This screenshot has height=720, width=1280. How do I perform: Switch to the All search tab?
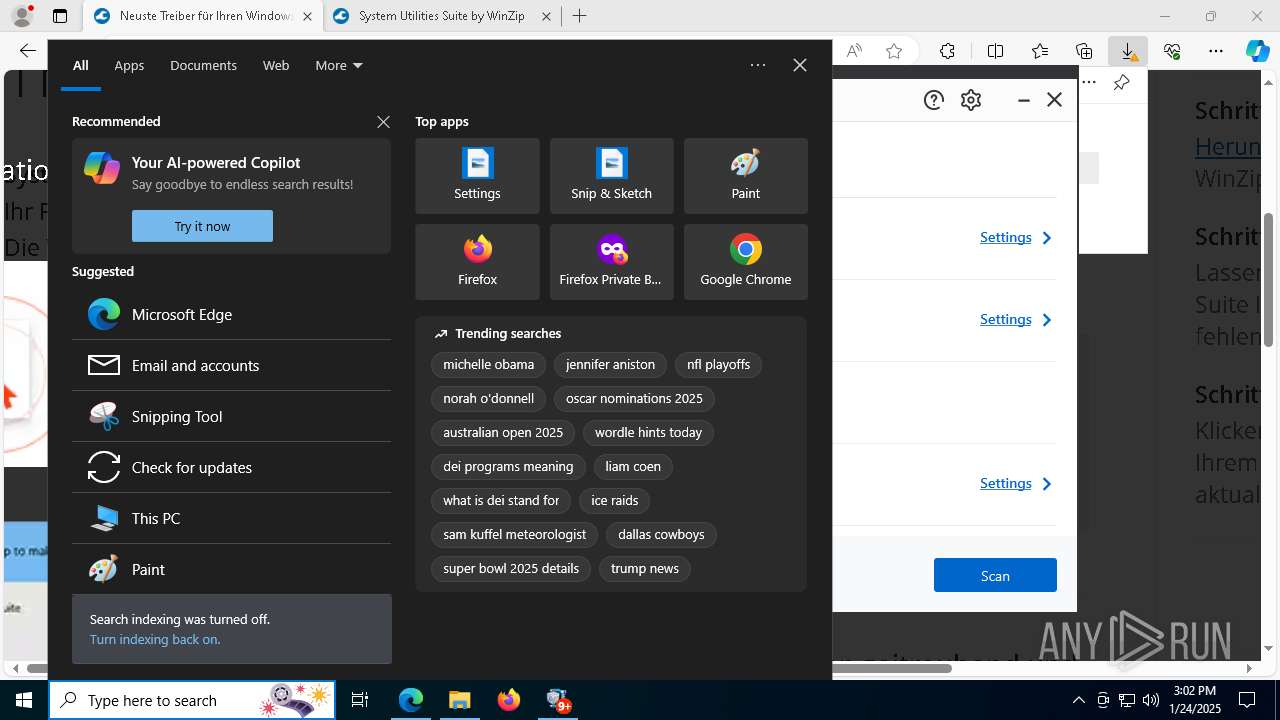coord(81,66)
